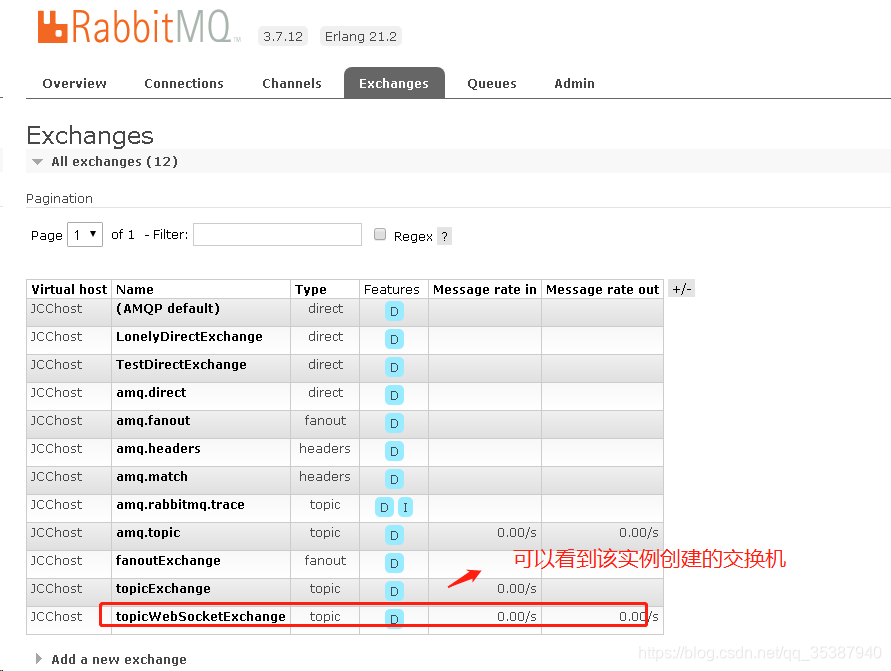Switch to the Queues tab
The image size is (891, 671).
pyautogui.click(x=491, y=83)
